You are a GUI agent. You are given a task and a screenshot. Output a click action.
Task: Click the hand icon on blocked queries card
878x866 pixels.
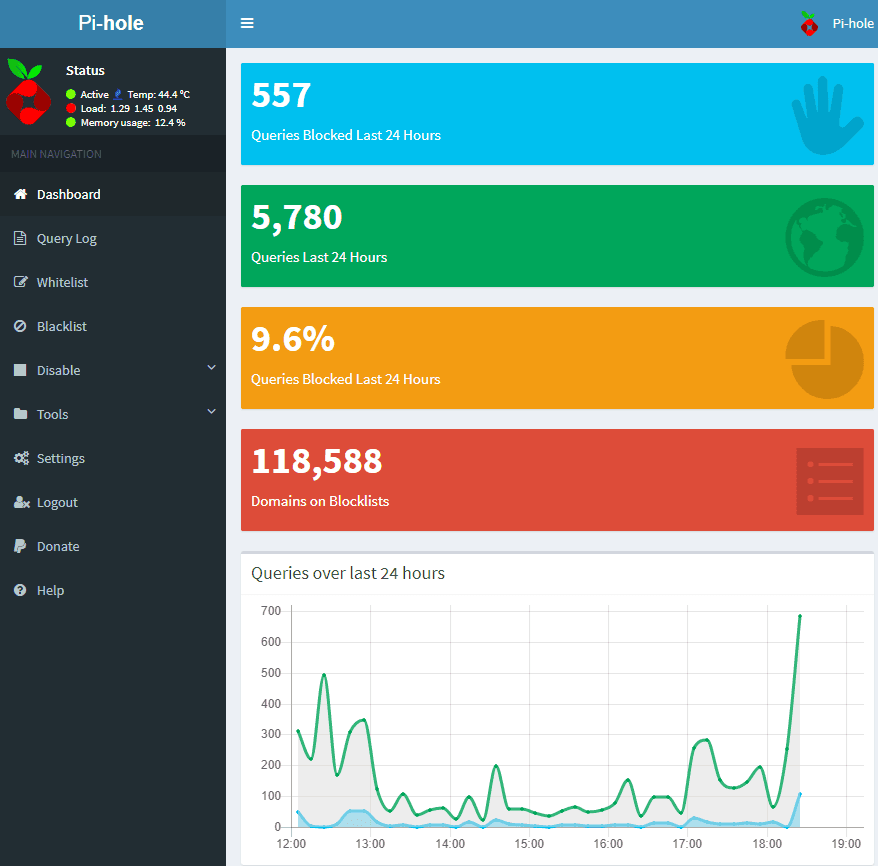click(826, 115)
